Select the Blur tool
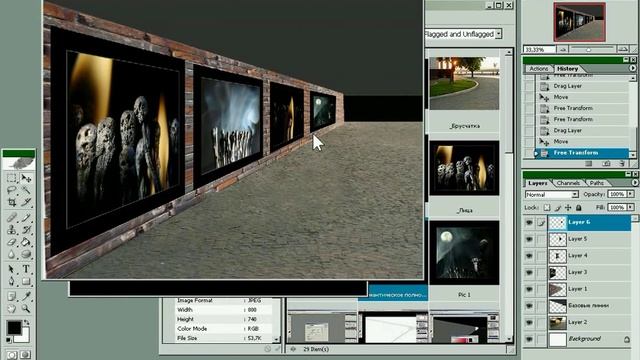 [11, 254]
